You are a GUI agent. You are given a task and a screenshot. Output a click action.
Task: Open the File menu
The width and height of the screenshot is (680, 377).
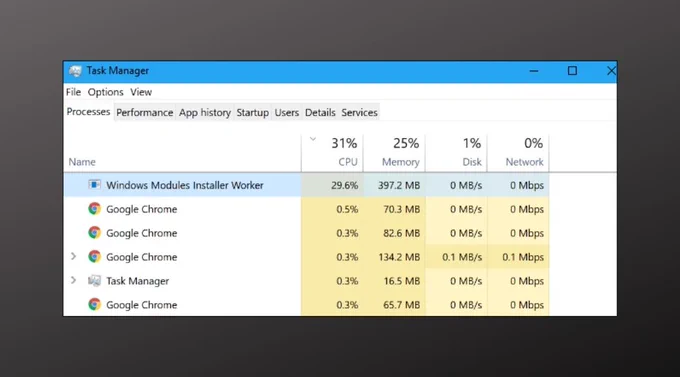73,92
